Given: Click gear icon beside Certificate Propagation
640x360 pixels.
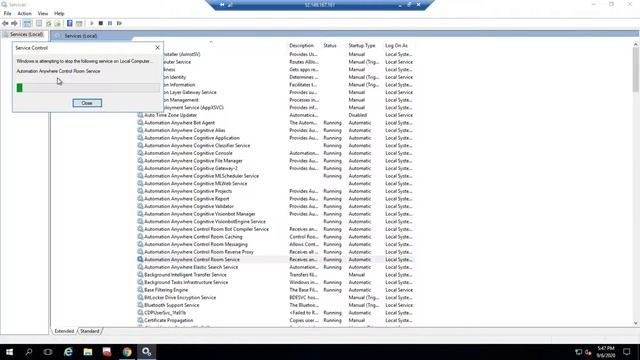Looking at the screenshot, I should (140, 320).
